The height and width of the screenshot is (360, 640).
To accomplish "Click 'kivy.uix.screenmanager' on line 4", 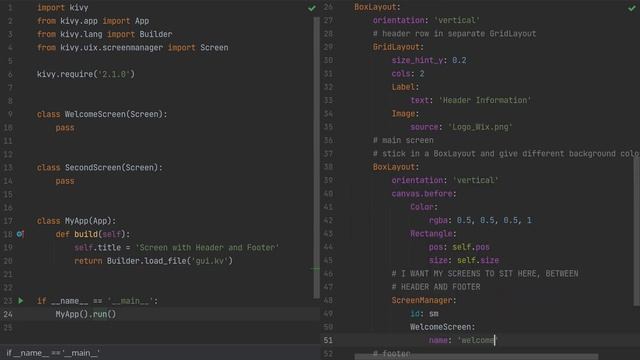I will tap(111, 48).
